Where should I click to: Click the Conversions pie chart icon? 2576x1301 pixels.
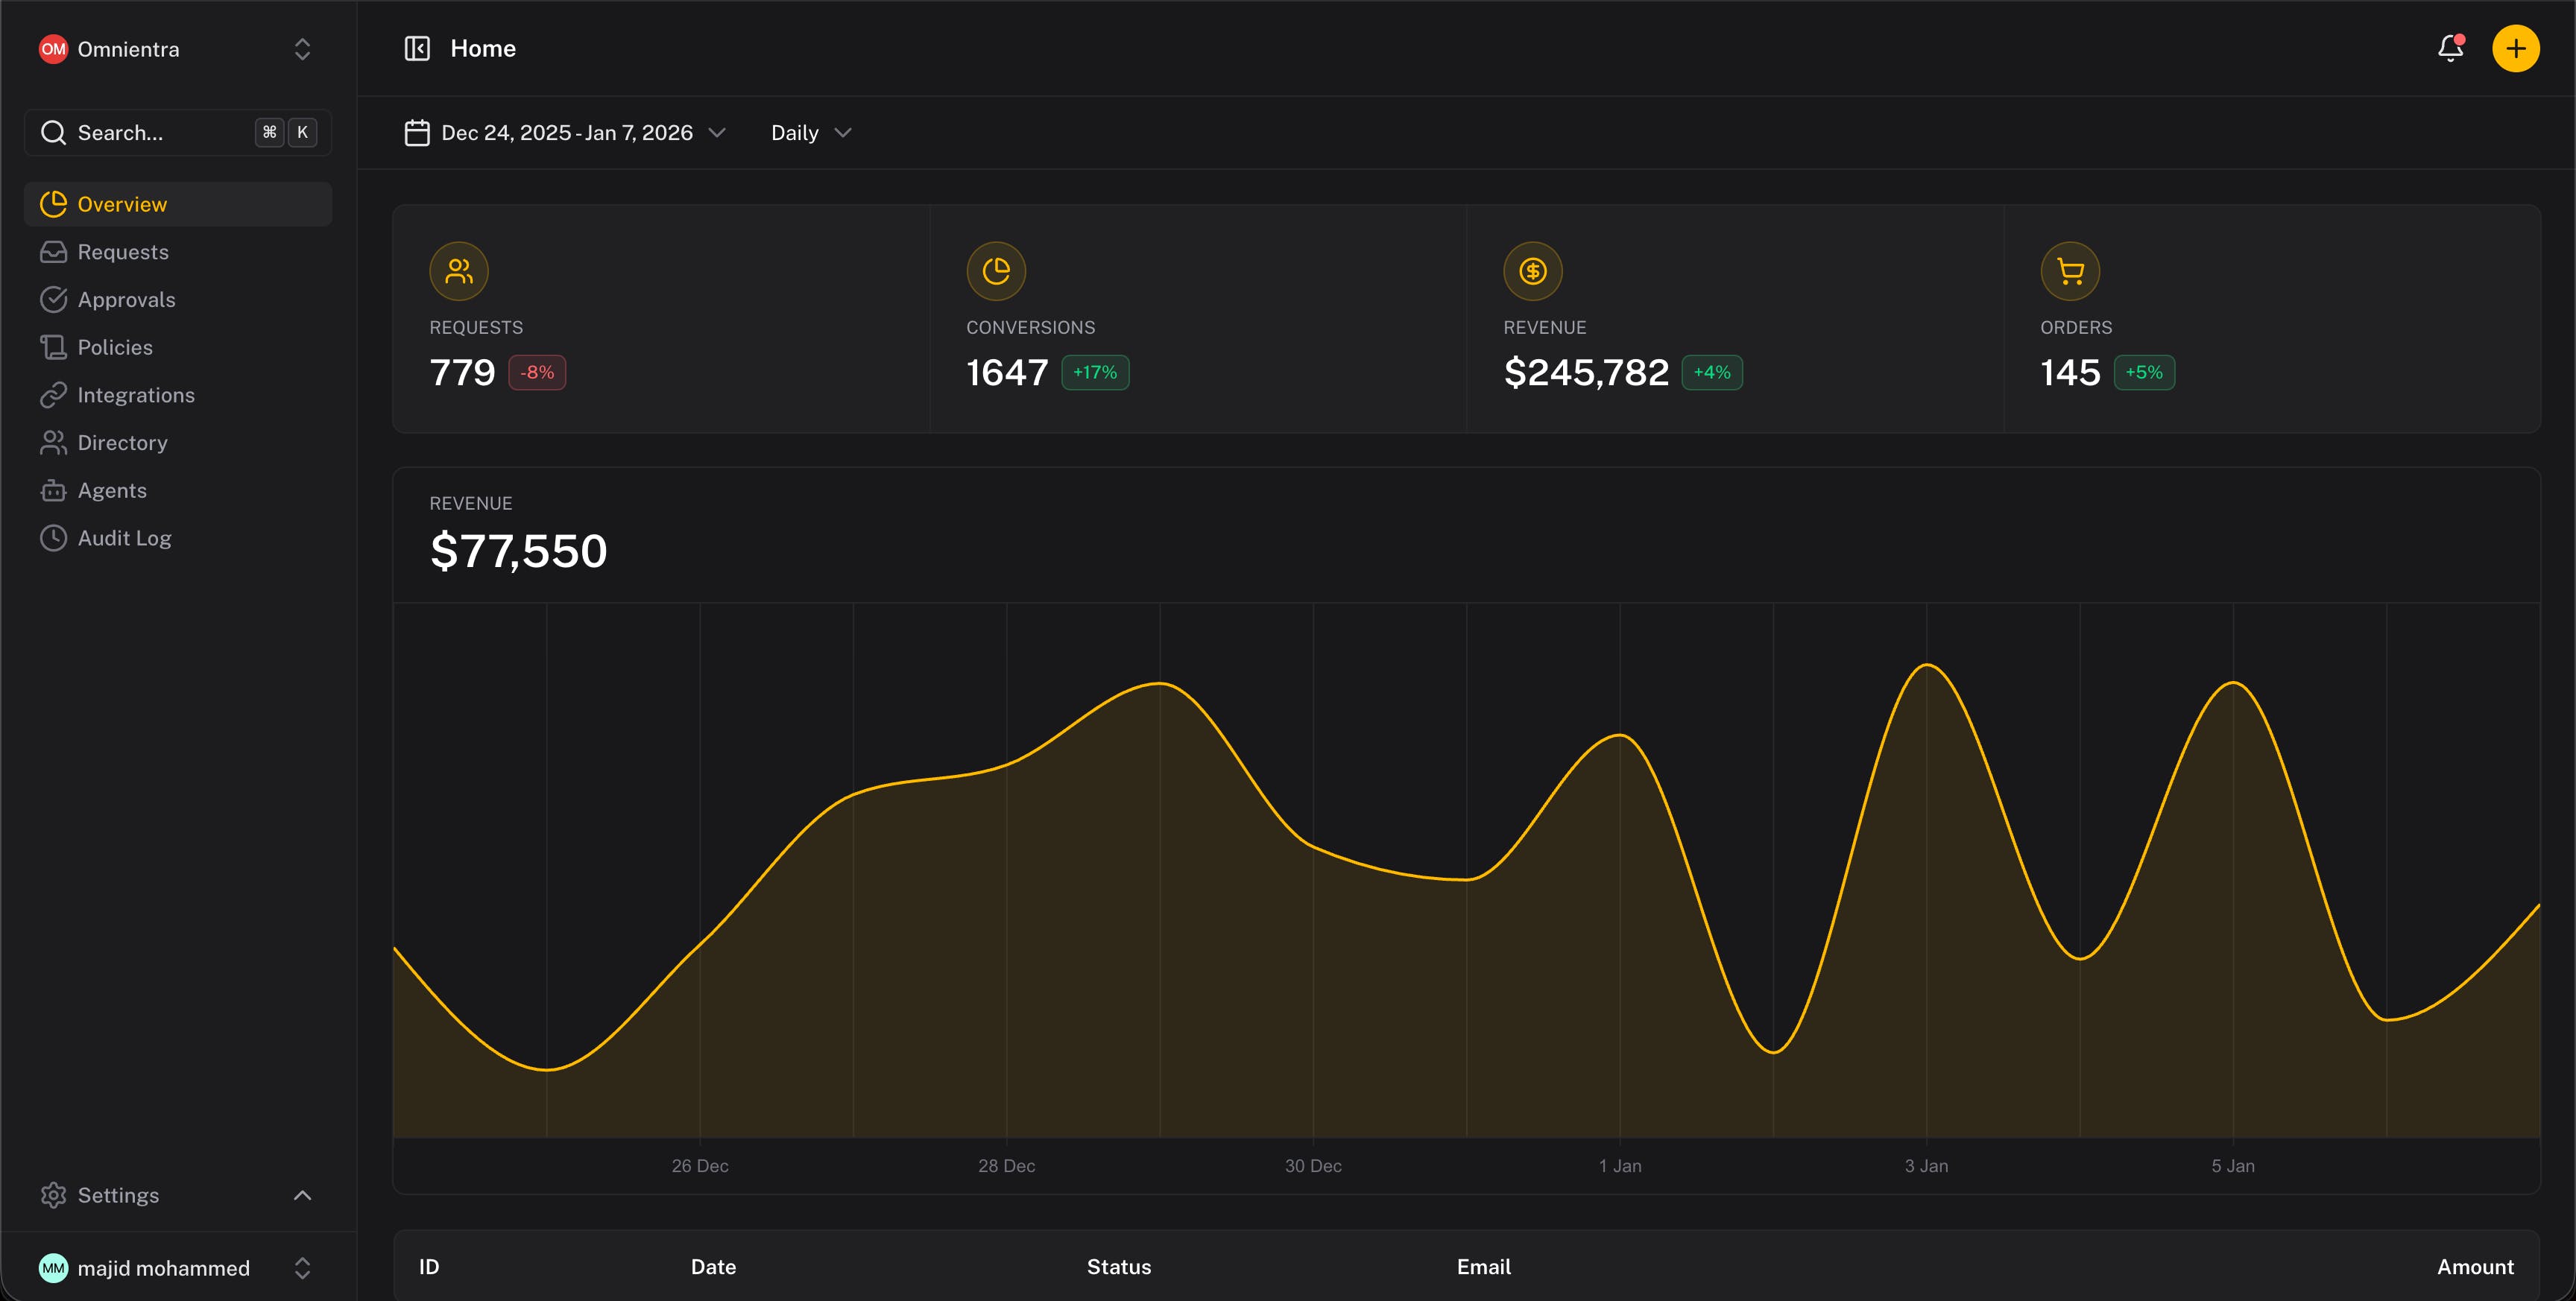coord(996,271)
